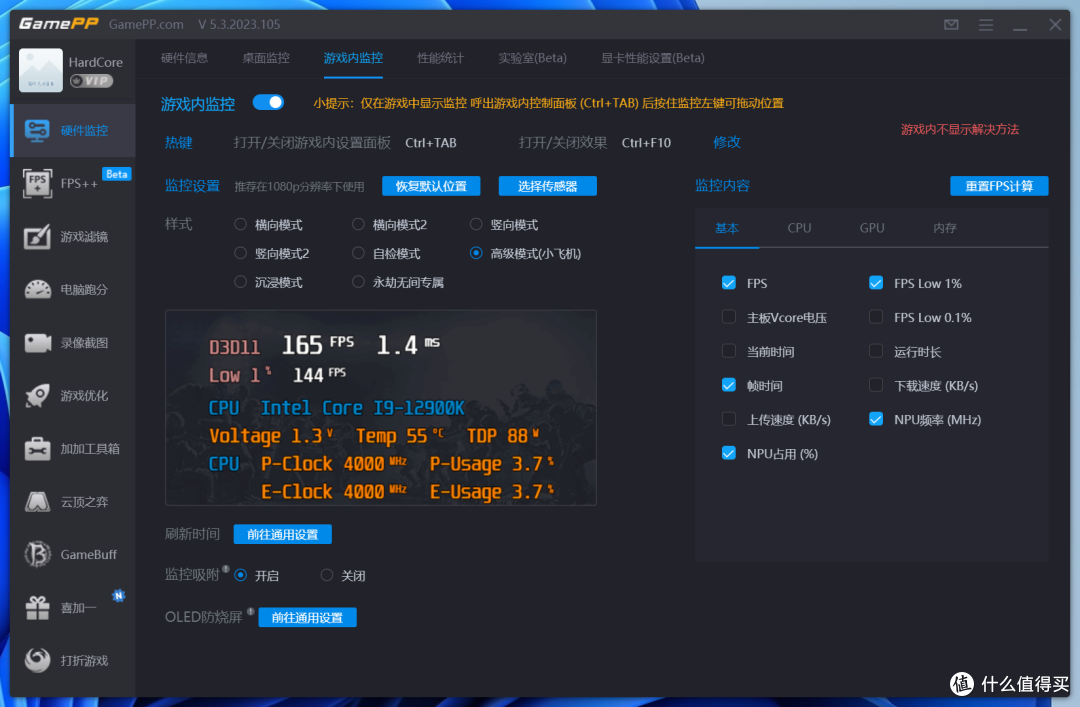Image resolution: width=1080 pixels, height=707 pixels.
Task: Select 永劫无间专属 style radio
Action: 358,282
